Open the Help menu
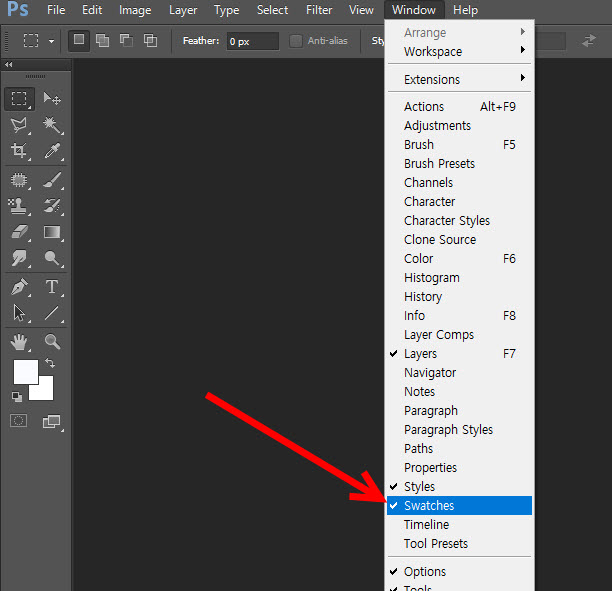 tap(465, 10)
